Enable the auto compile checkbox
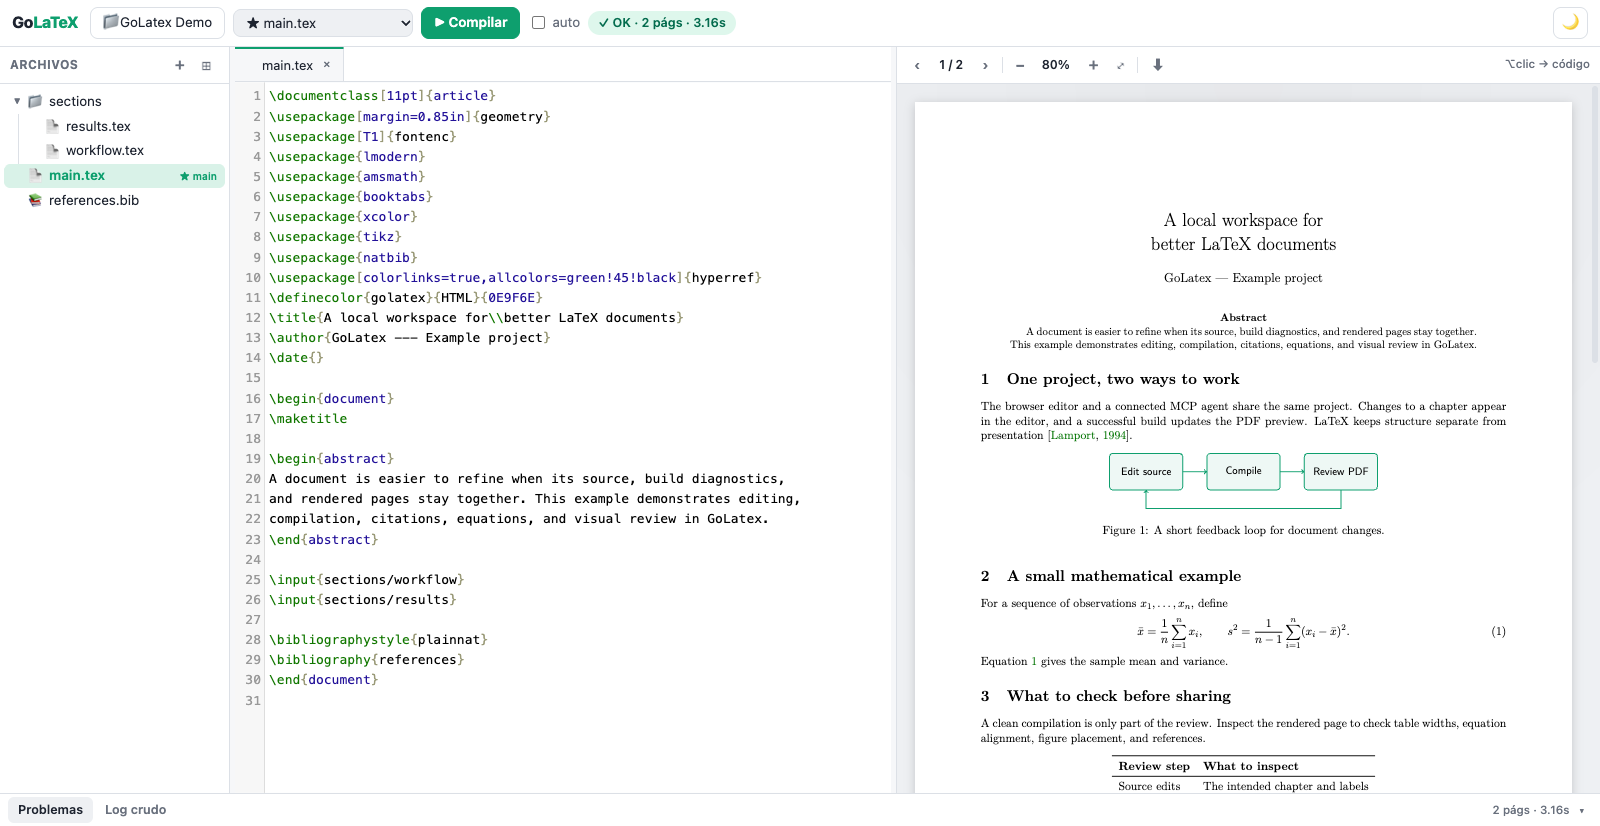Image resolution: width=1600 pixels, height=826 pixels. click(x=539, y=23)
